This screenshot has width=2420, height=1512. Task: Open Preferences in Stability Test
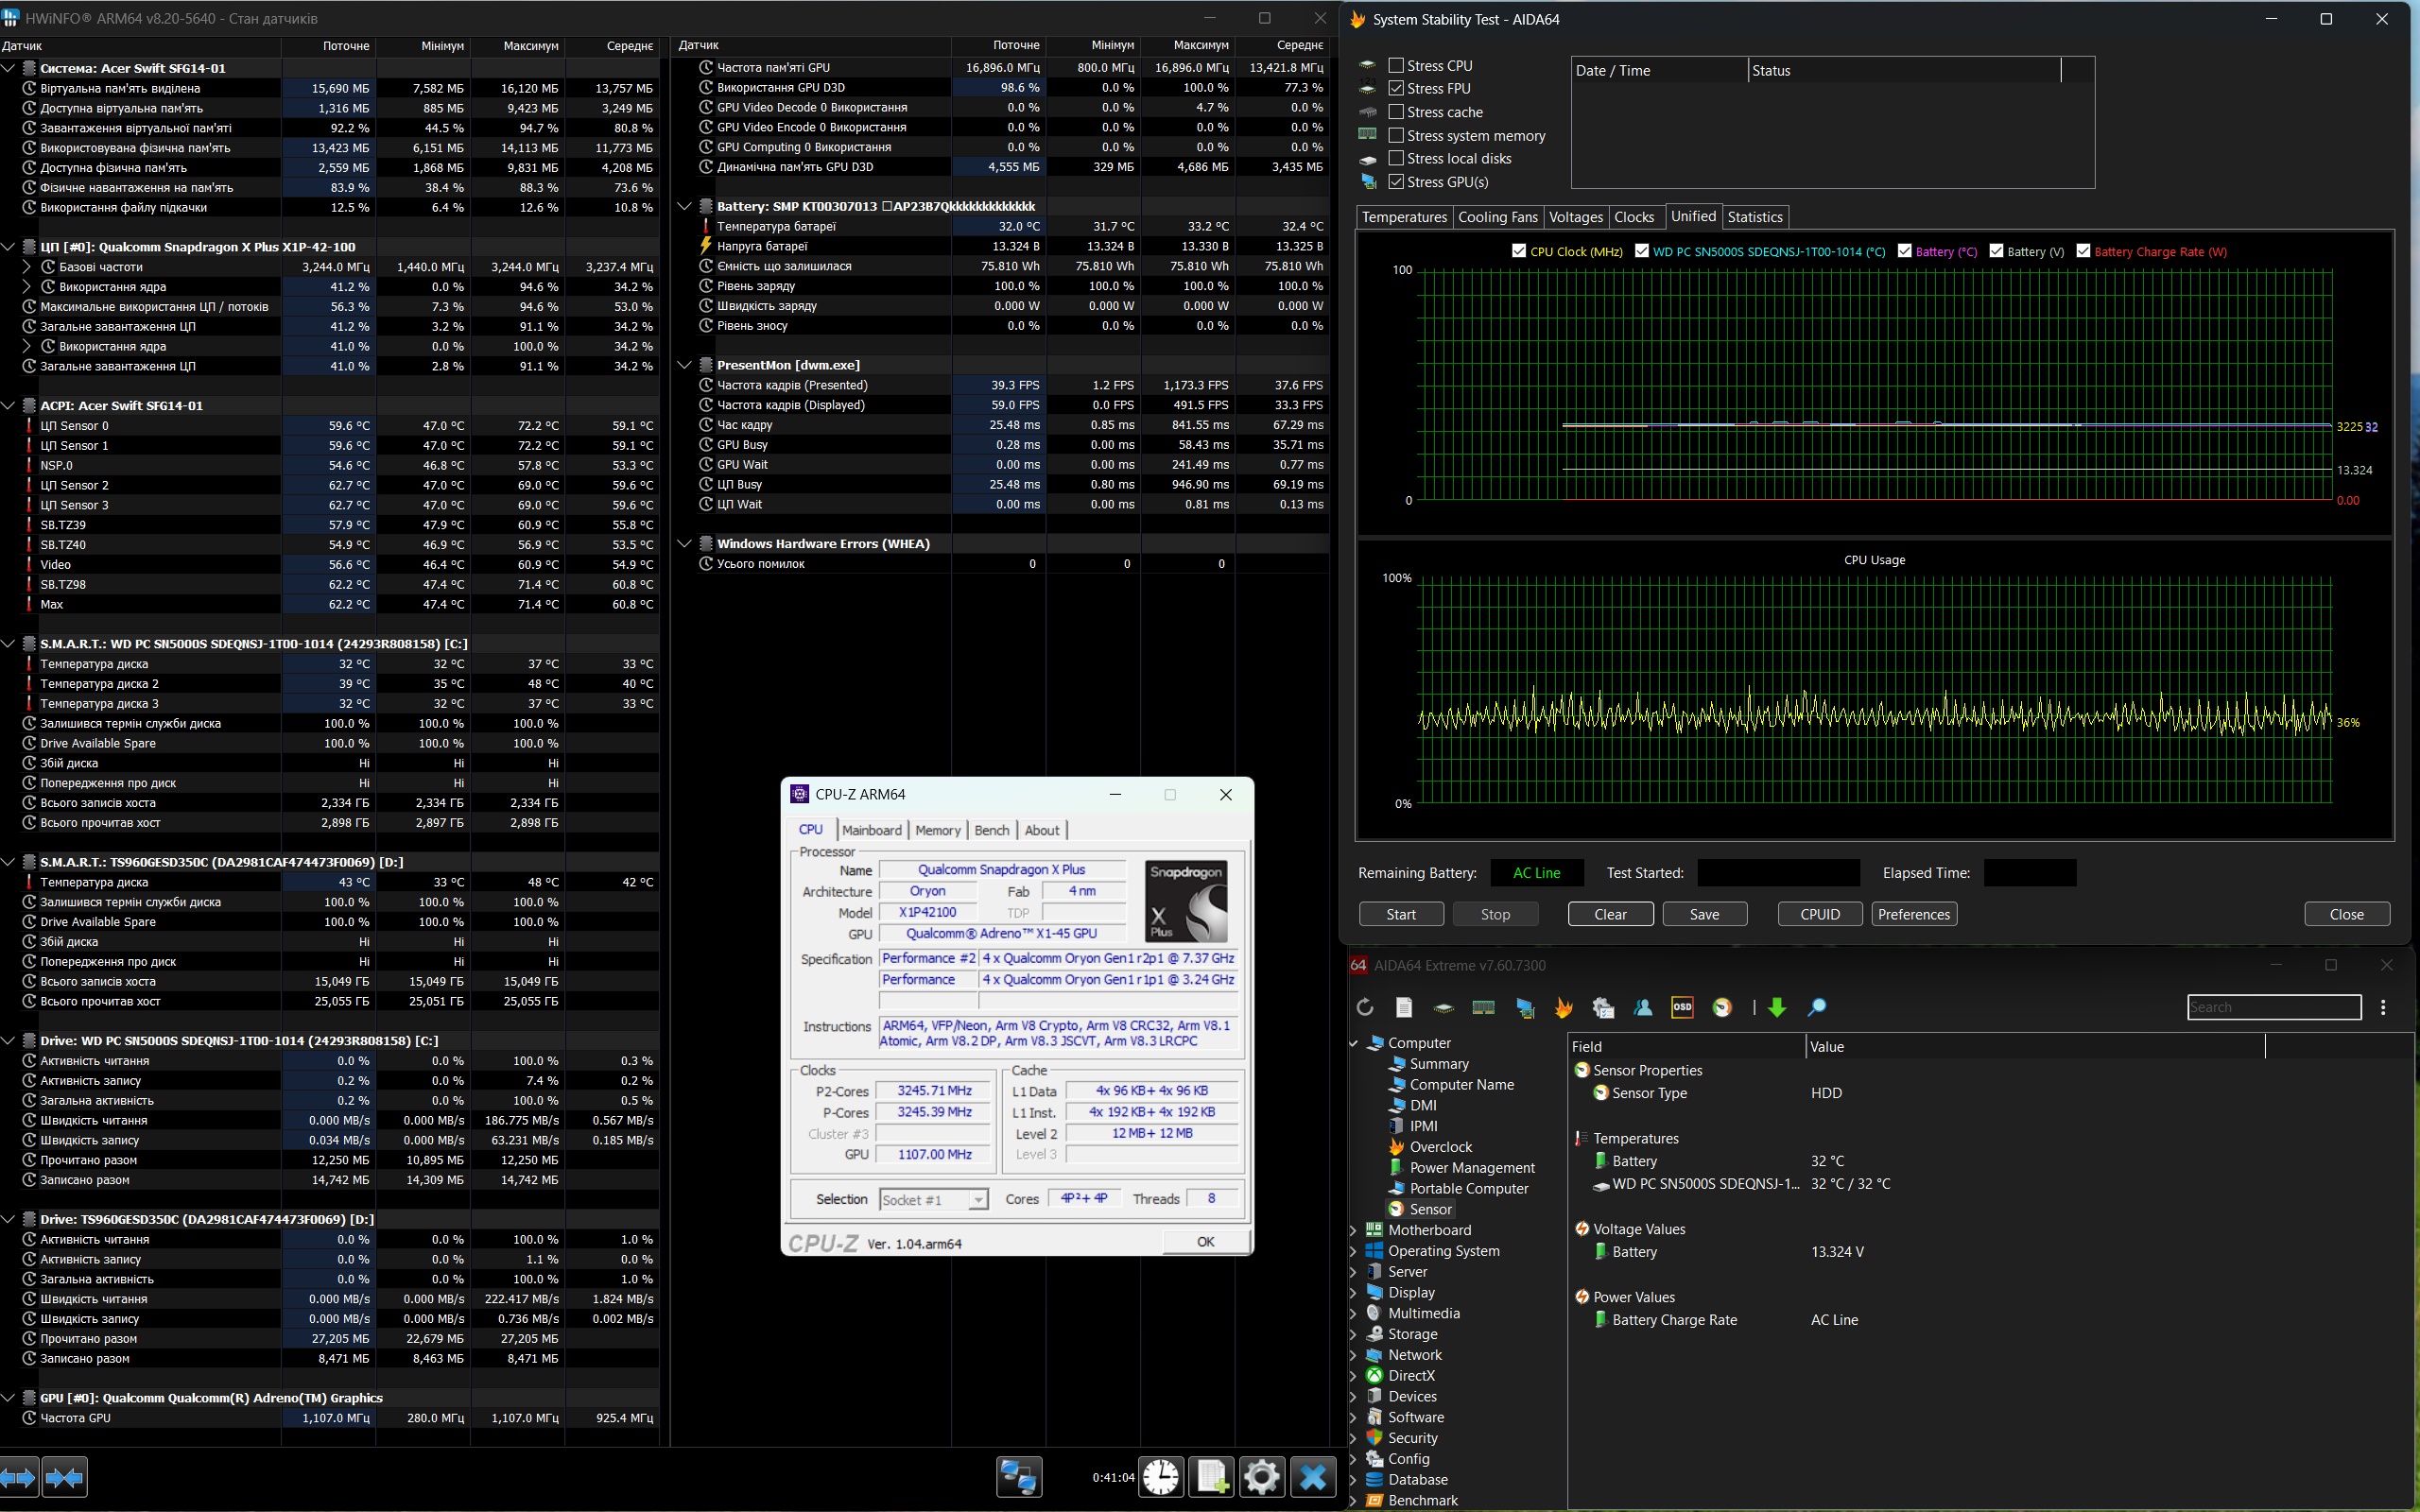click(x=1913, y=914)
